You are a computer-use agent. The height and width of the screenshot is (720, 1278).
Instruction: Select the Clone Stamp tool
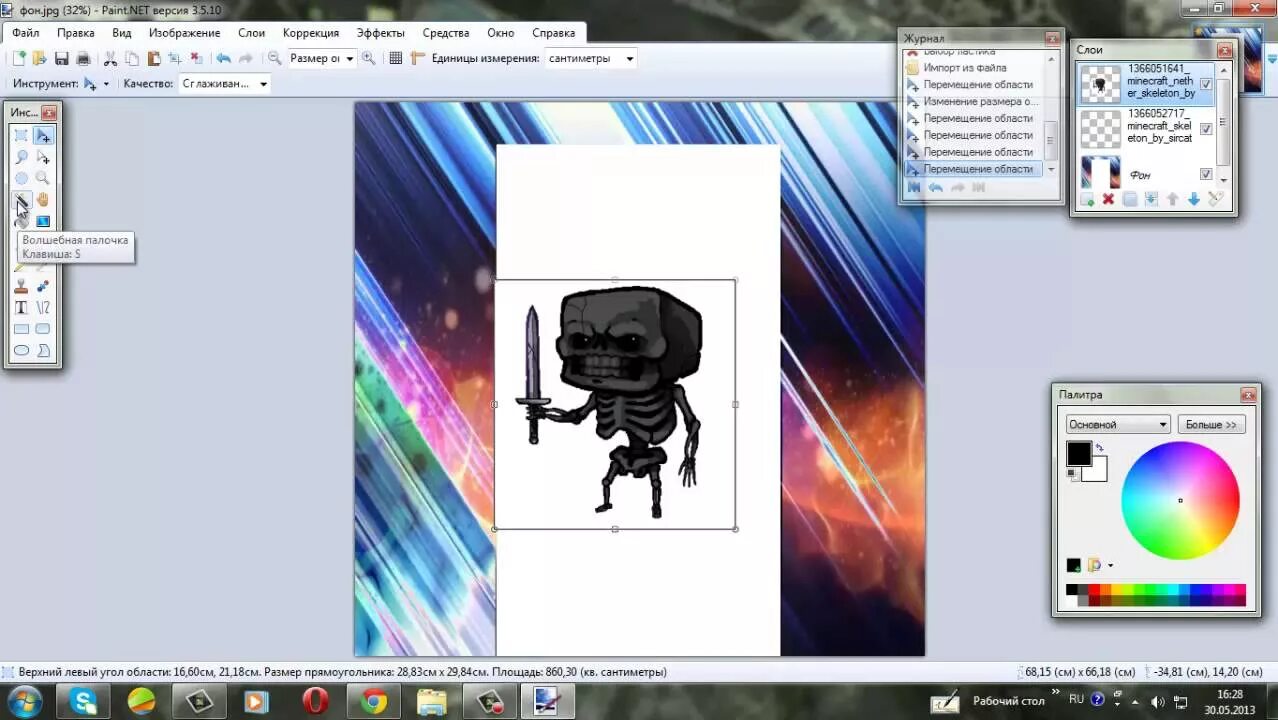click(x=21, y=287)
